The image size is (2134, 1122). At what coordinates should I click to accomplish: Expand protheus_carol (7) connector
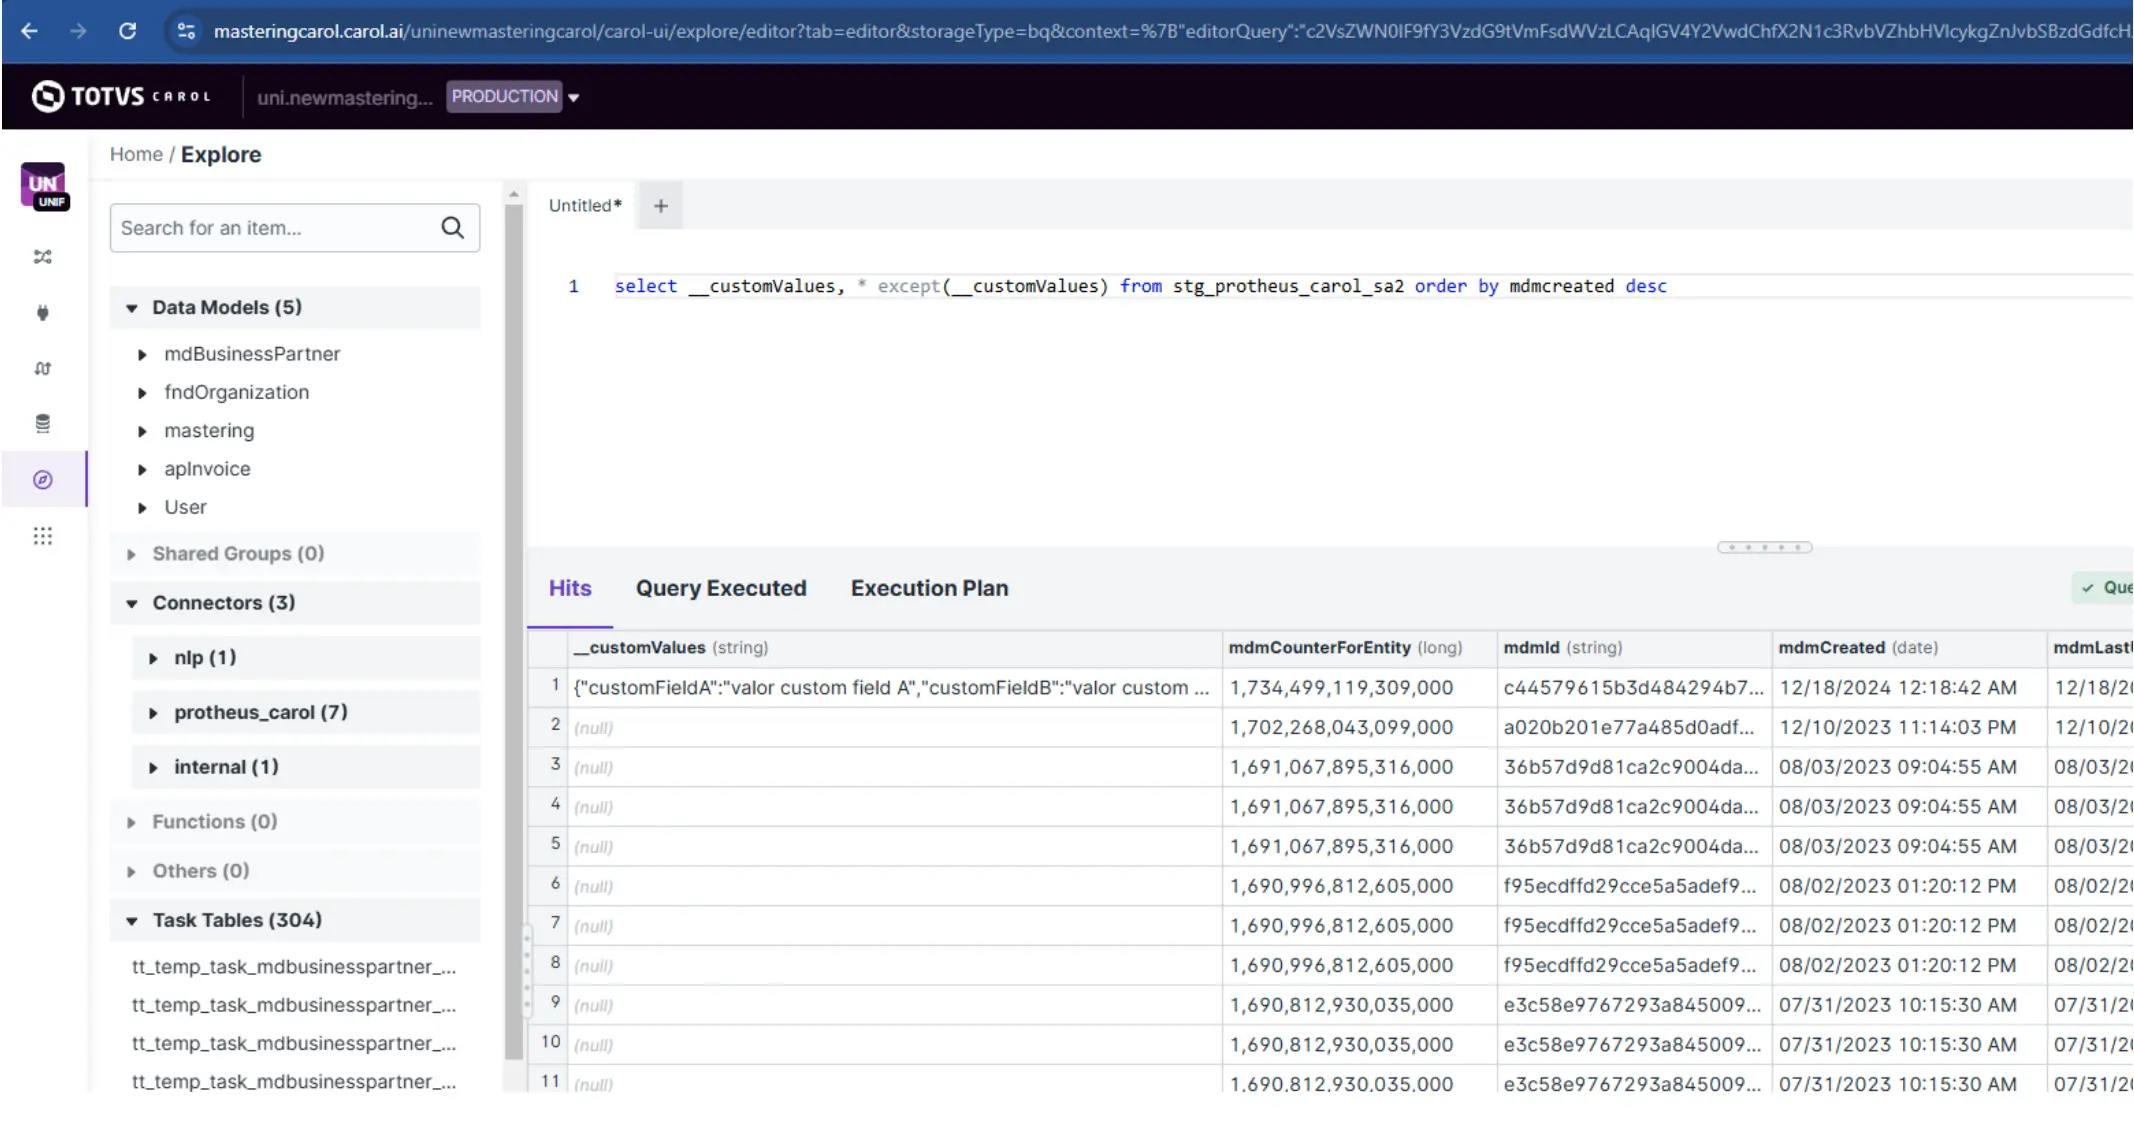coord(305,712)
